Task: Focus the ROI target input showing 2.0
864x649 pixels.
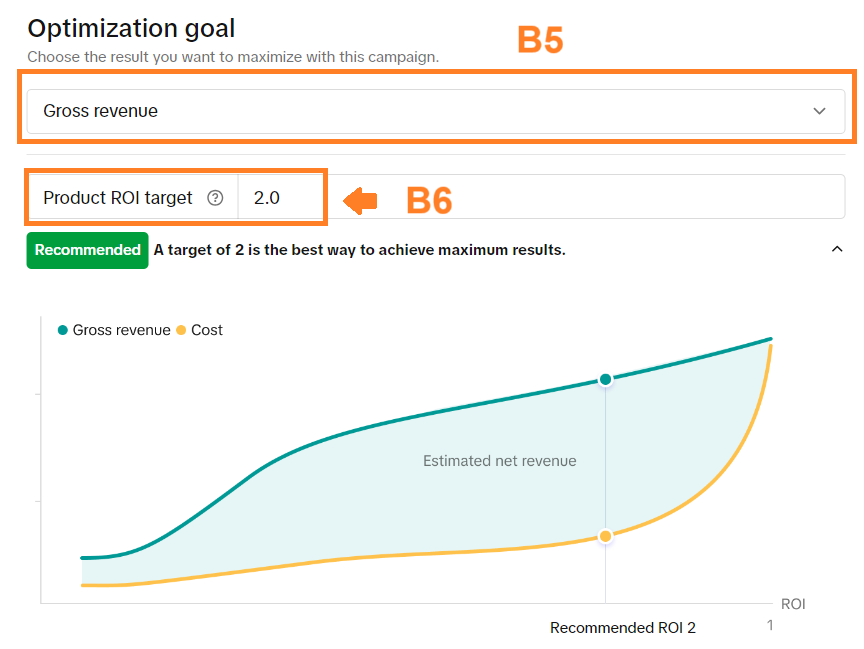Action: tap(280, 198)
